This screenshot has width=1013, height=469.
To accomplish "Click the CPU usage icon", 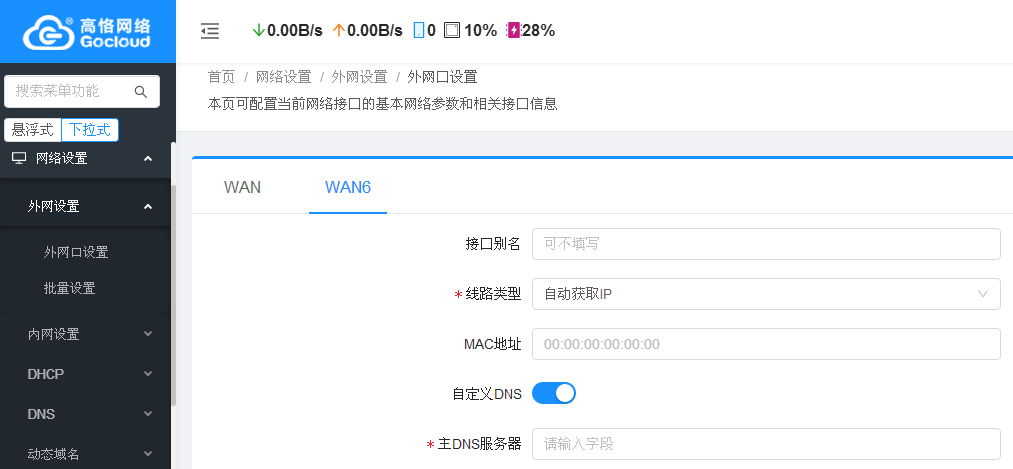I will tap(452, 30).
